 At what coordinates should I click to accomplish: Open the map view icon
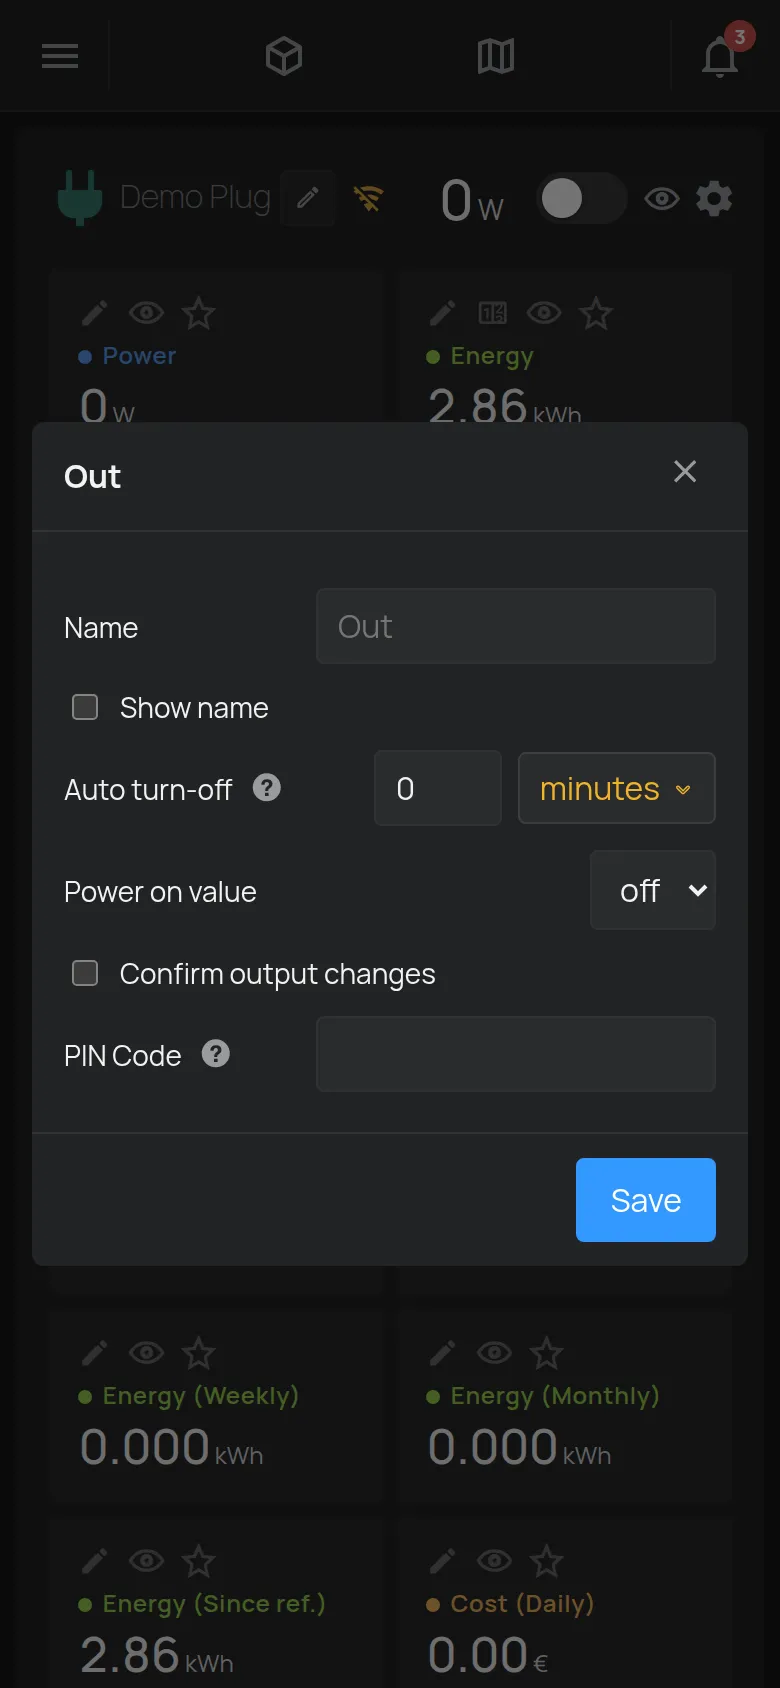click(x=496, y=56)
